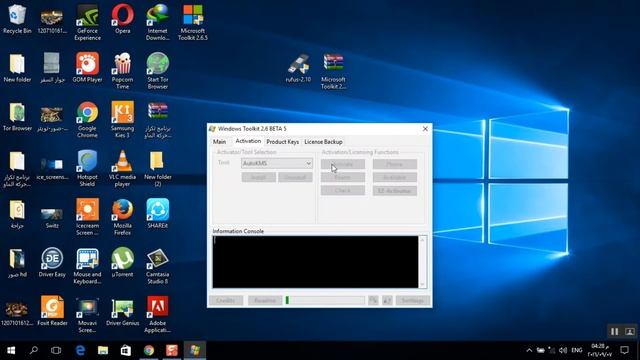Open the Product Keys tab
Image resolution: width=640 pixels, height=360 pixels.
pos(282,142)
